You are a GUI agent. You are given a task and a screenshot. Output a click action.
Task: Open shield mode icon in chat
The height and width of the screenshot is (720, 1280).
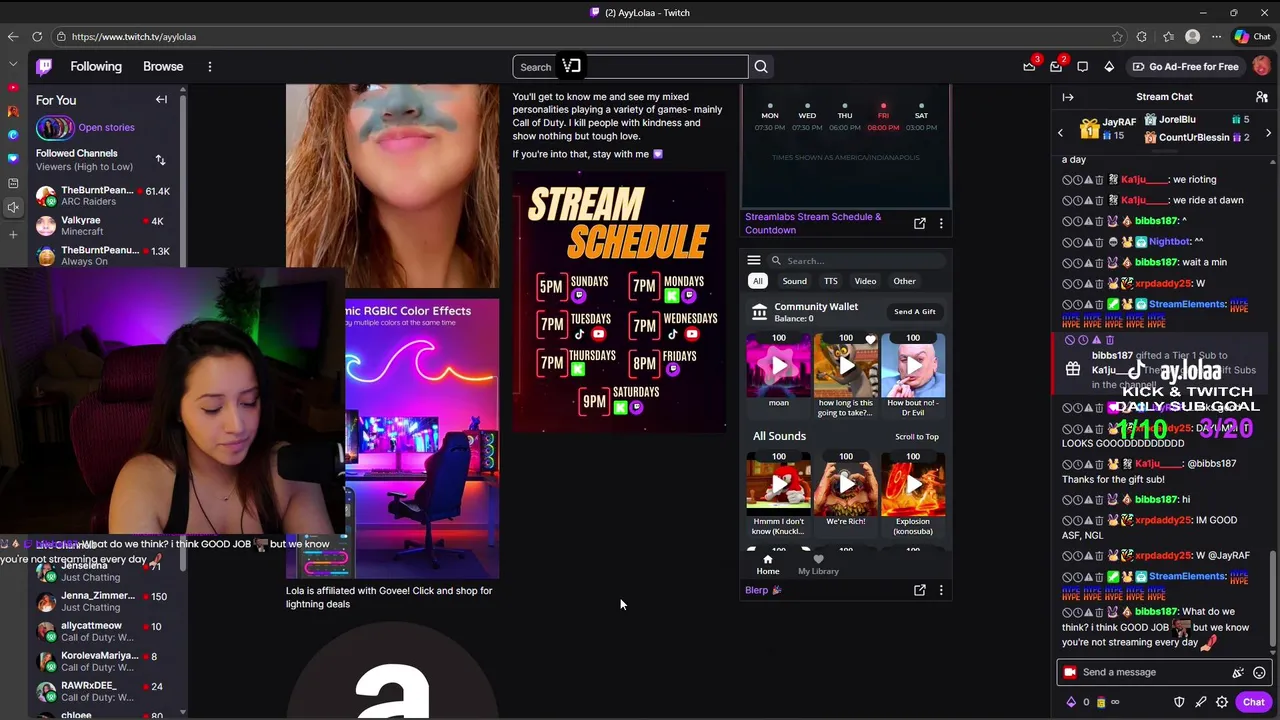point(1179,702)
